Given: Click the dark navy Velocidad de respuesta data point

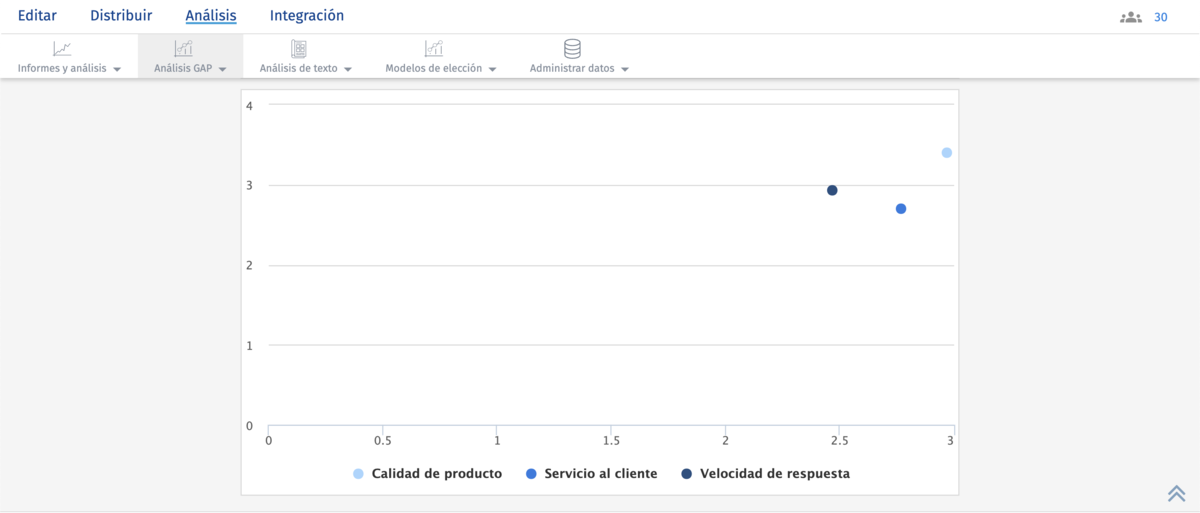Looking at the screenshot, I should click(x=832, y=190).
